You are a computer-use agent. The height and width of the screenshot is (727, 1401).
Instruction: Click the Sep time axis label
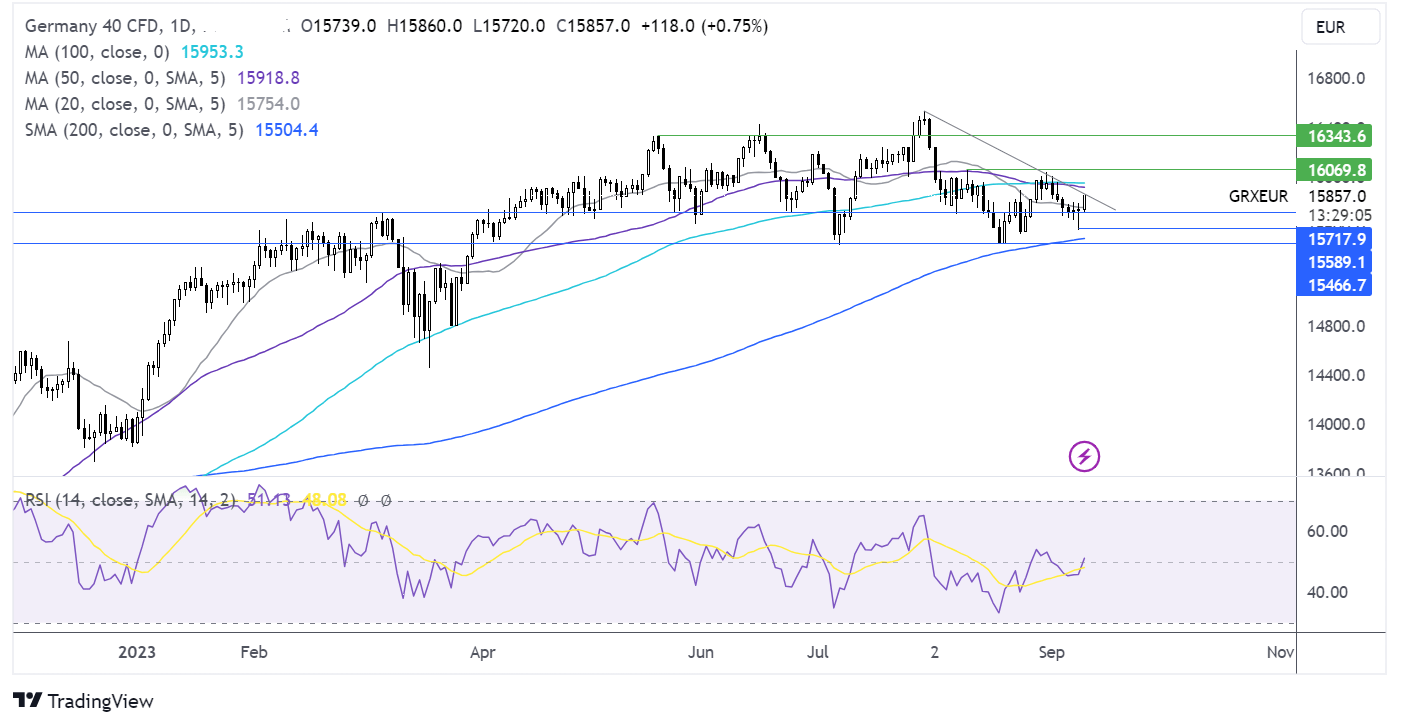(1052, 652)
